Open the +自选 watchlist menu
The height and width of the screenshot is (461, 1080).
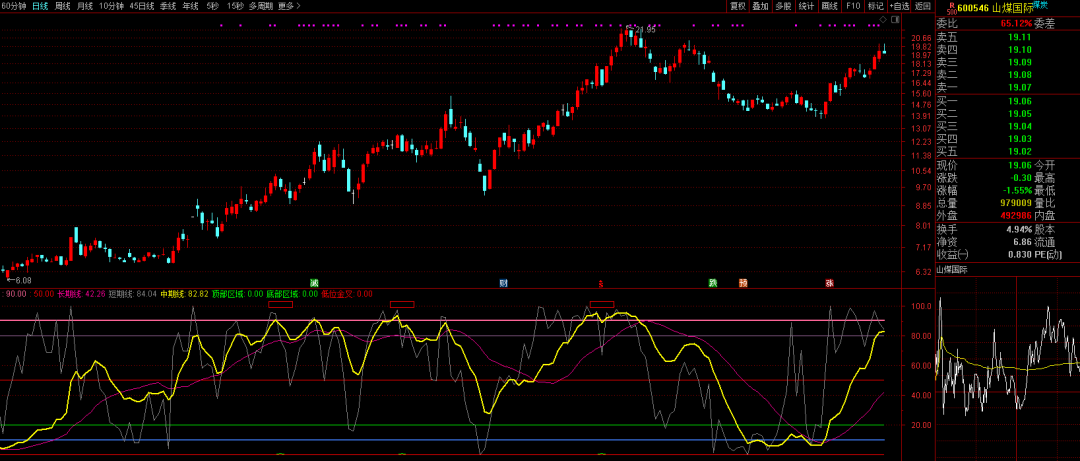pyautogui.click(x=901, y=6)
